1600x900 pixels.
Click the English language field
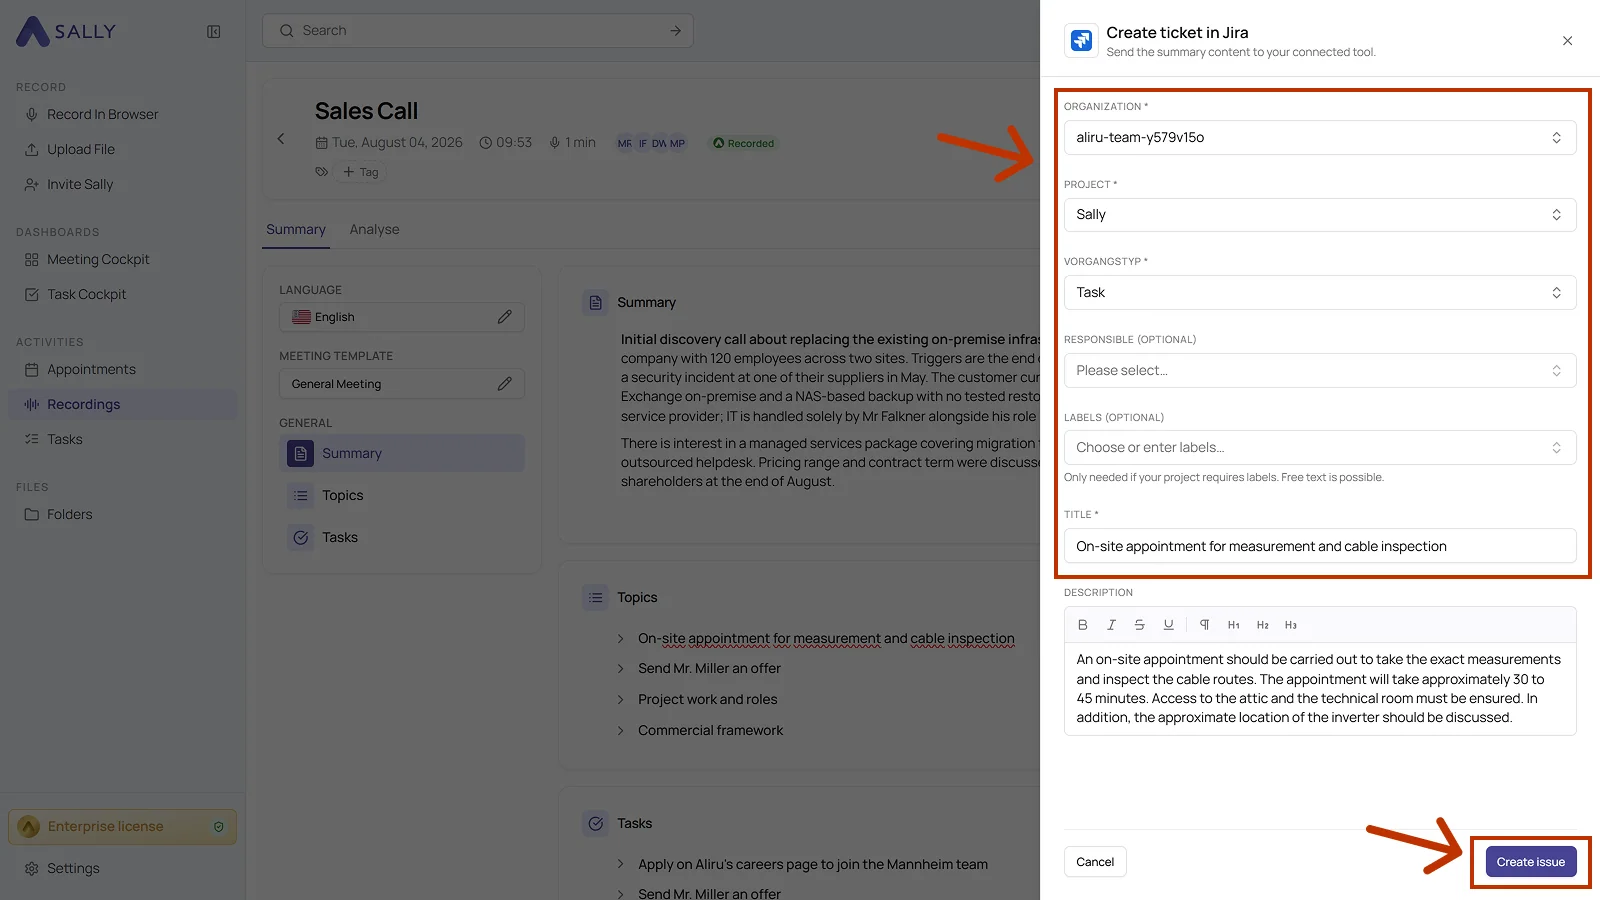402,317
